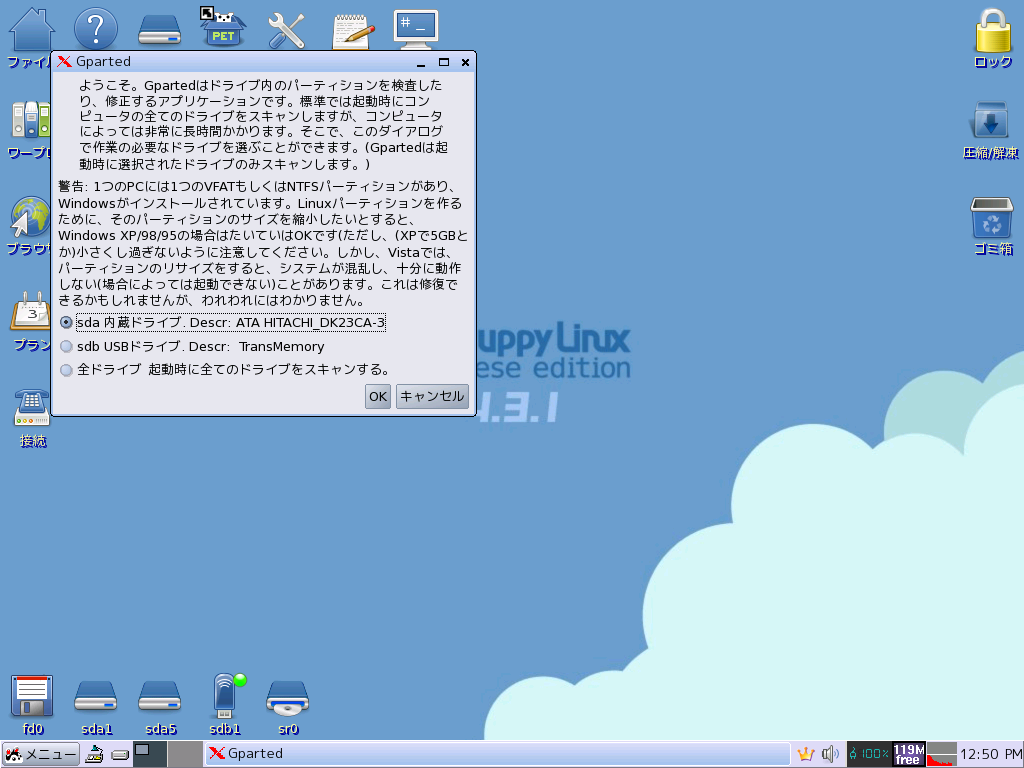Launch the terminal console desktop icon

(x=416, y=29)
